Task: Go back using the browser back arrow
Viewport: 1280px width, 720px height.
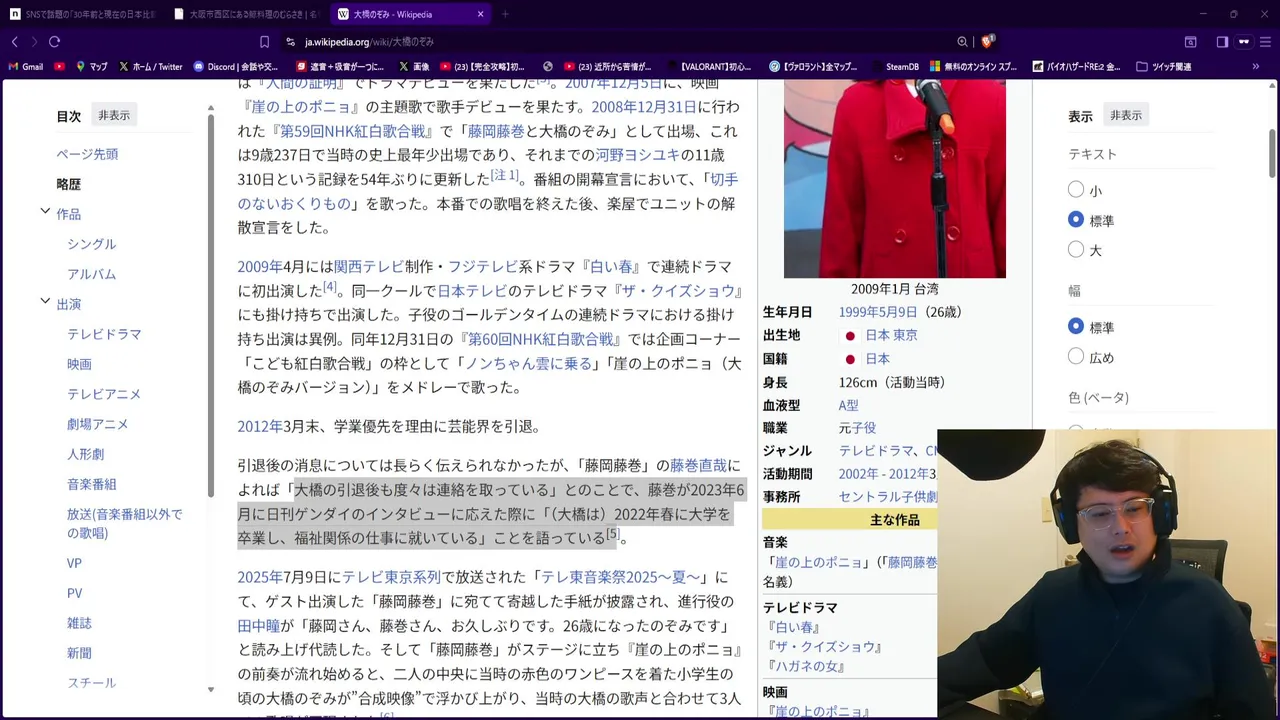Action: point(14,42)
